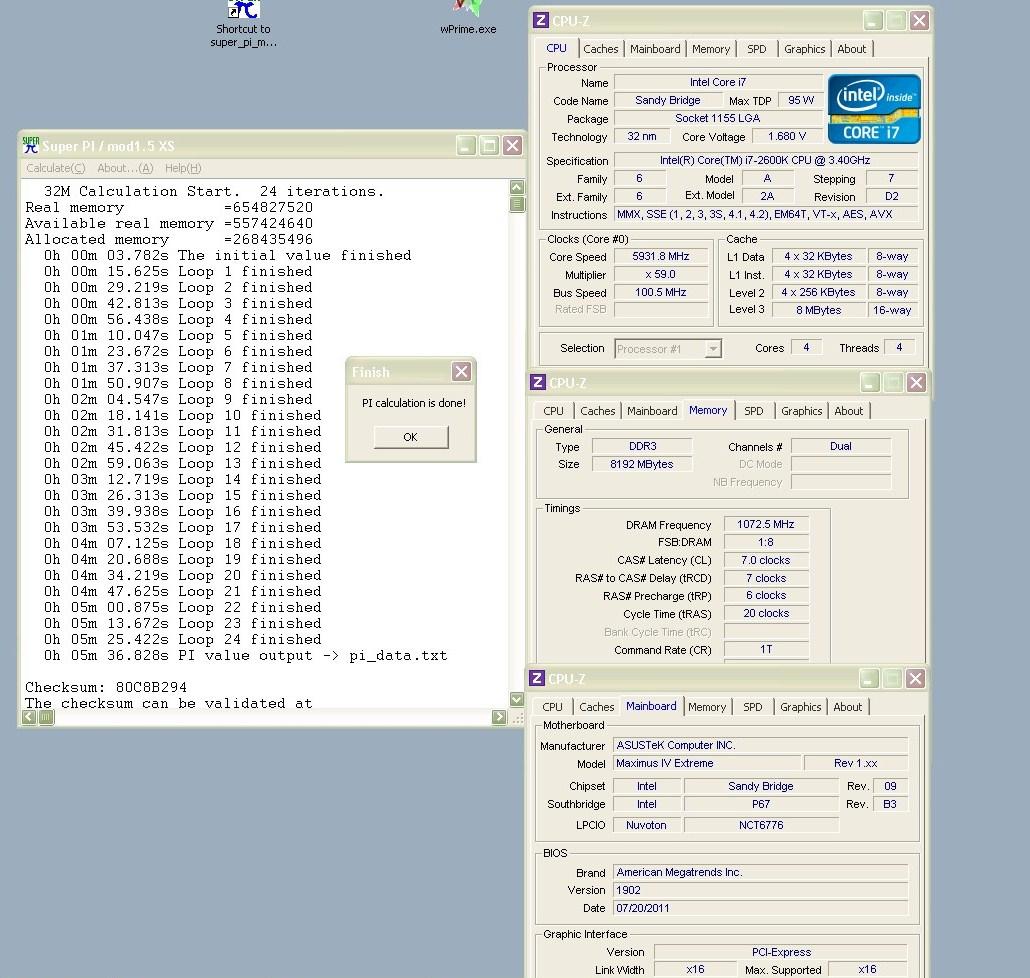The width and height of the screenshot is (1030, 978).
Task: Select Memory tab in the bottom CPU-Z Mainboard window
Action: tap(707, 707)
